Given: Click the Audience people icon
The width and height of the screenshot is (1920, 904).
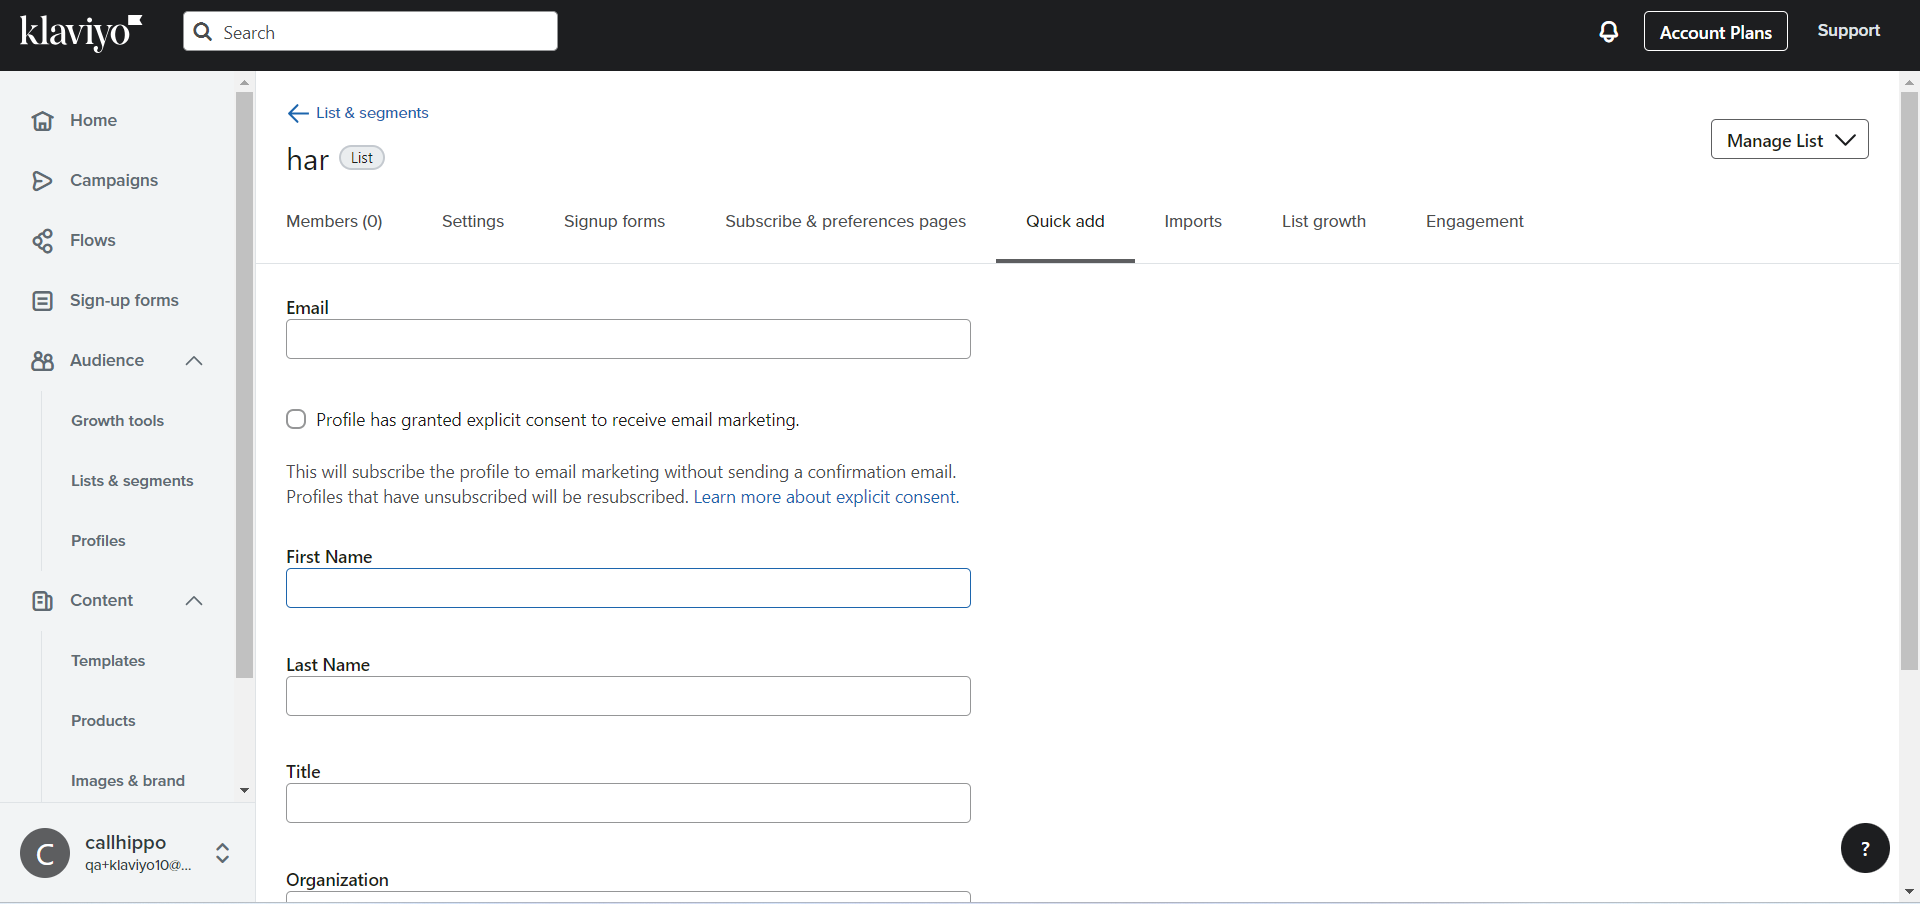Looking at the screenshot, I should coord(42,360).
